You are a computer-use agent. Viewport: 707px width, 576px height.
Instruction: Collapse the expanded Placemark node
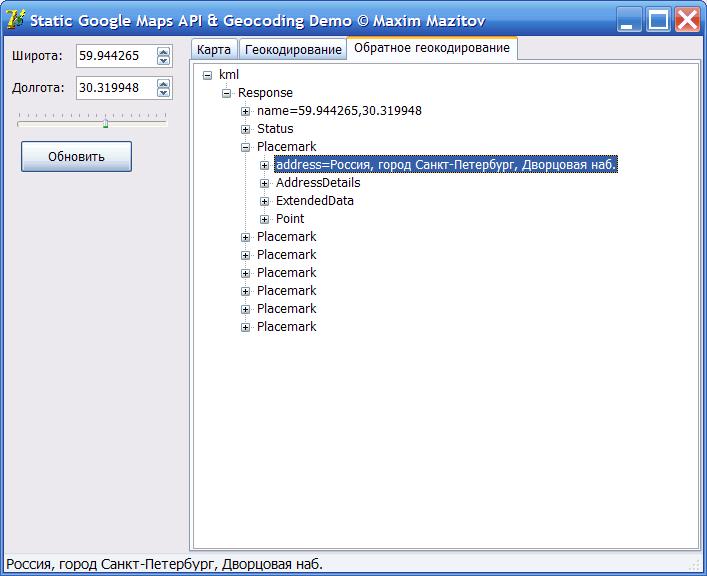(x=245, y=147)
